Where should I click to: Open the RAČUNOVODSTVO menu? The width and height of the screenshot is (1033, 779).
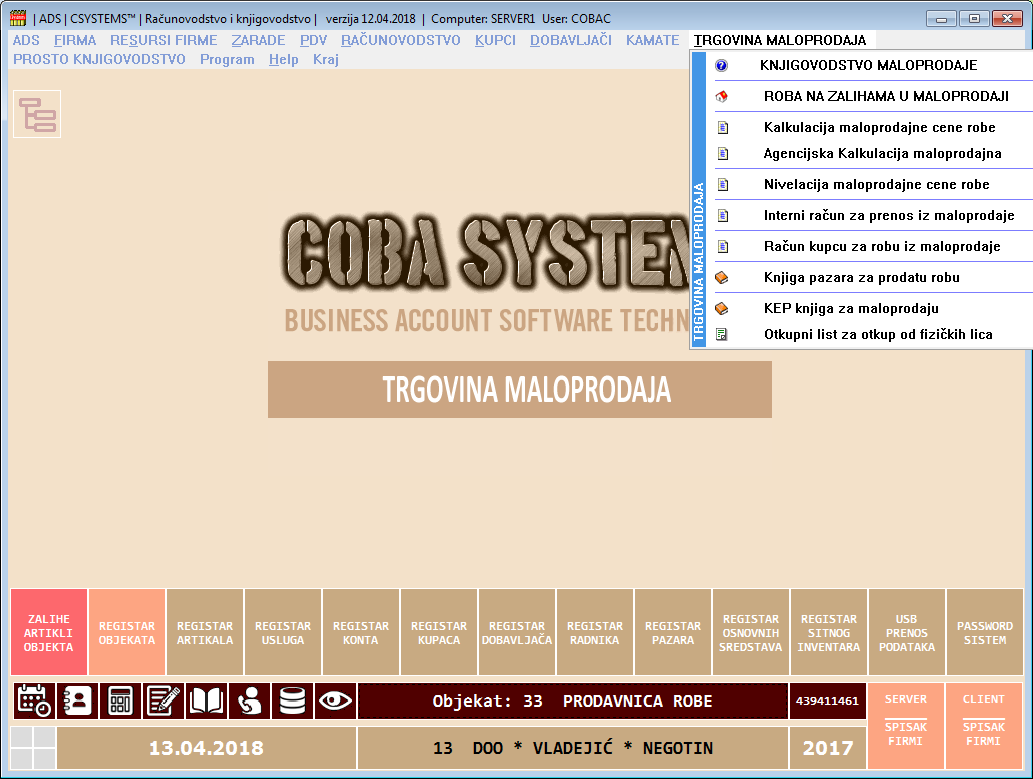(x=401, y=40)
